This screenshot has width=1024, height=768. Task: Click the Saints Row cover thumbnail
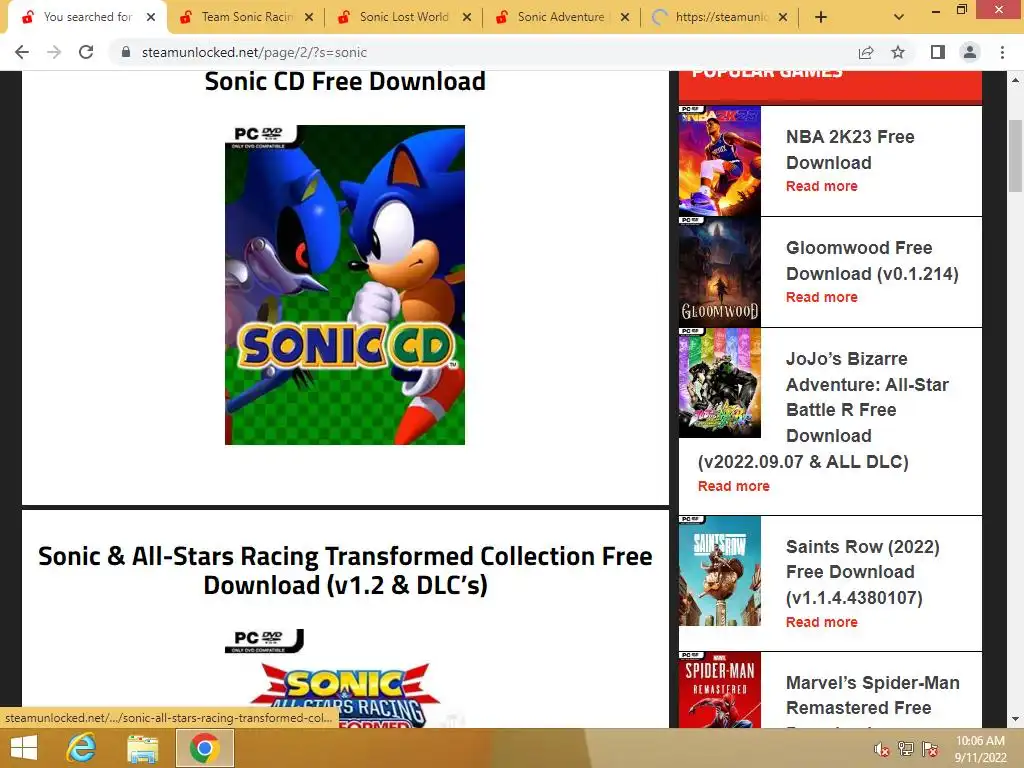point(720,571)
